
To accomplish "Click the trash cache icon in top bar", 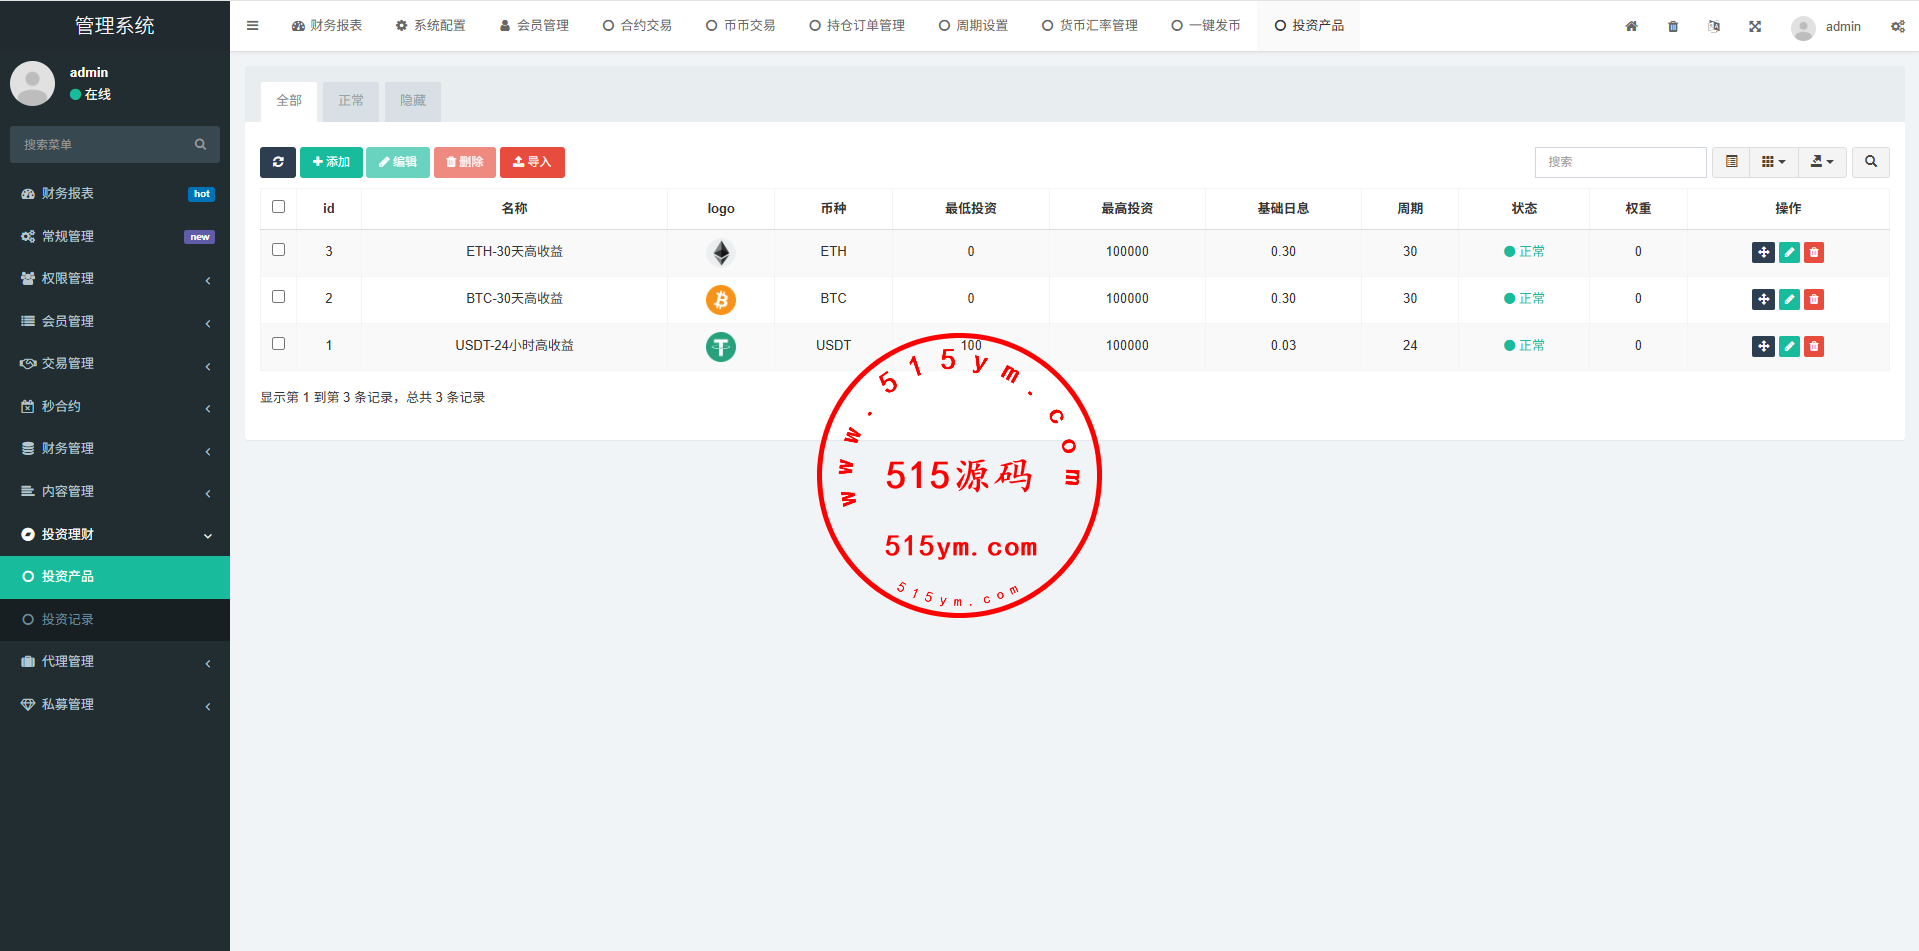I will point(1673,26).
